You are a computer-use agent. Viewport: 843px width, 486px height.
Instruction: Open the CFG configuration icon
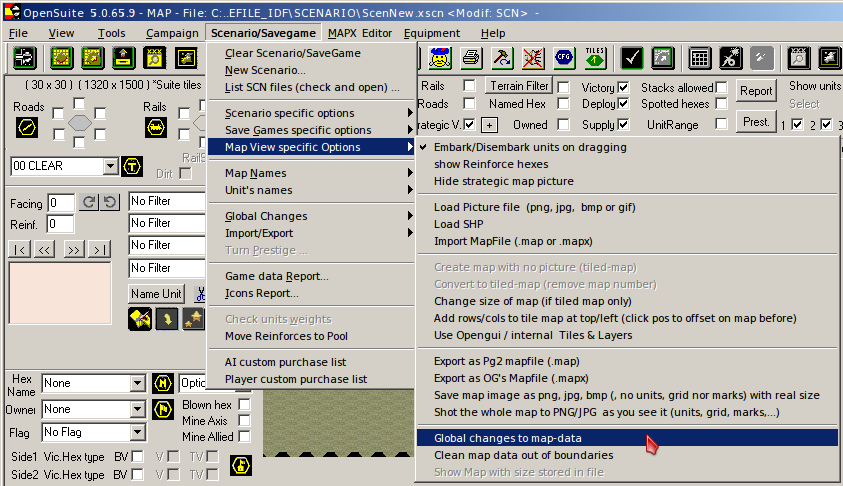563,58
